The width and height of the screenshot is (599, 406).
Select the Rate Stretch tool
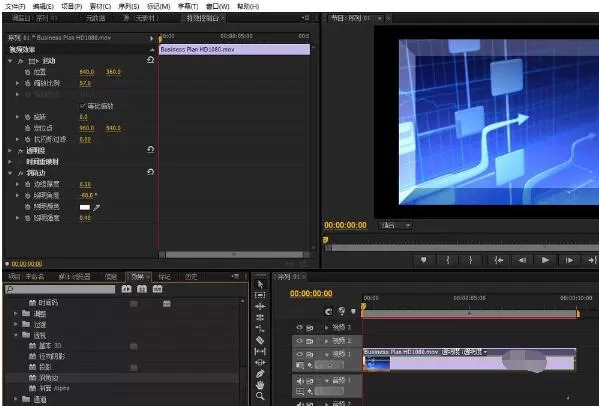point(260,328)
